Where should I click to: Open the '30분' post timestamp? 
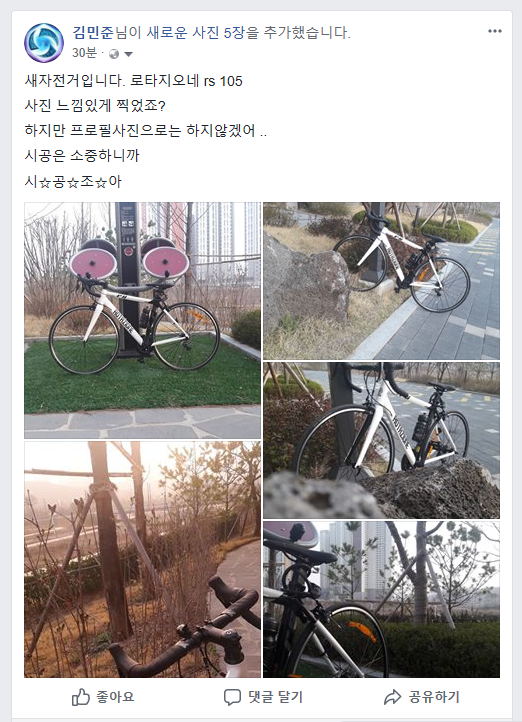(x=84, y=53)
